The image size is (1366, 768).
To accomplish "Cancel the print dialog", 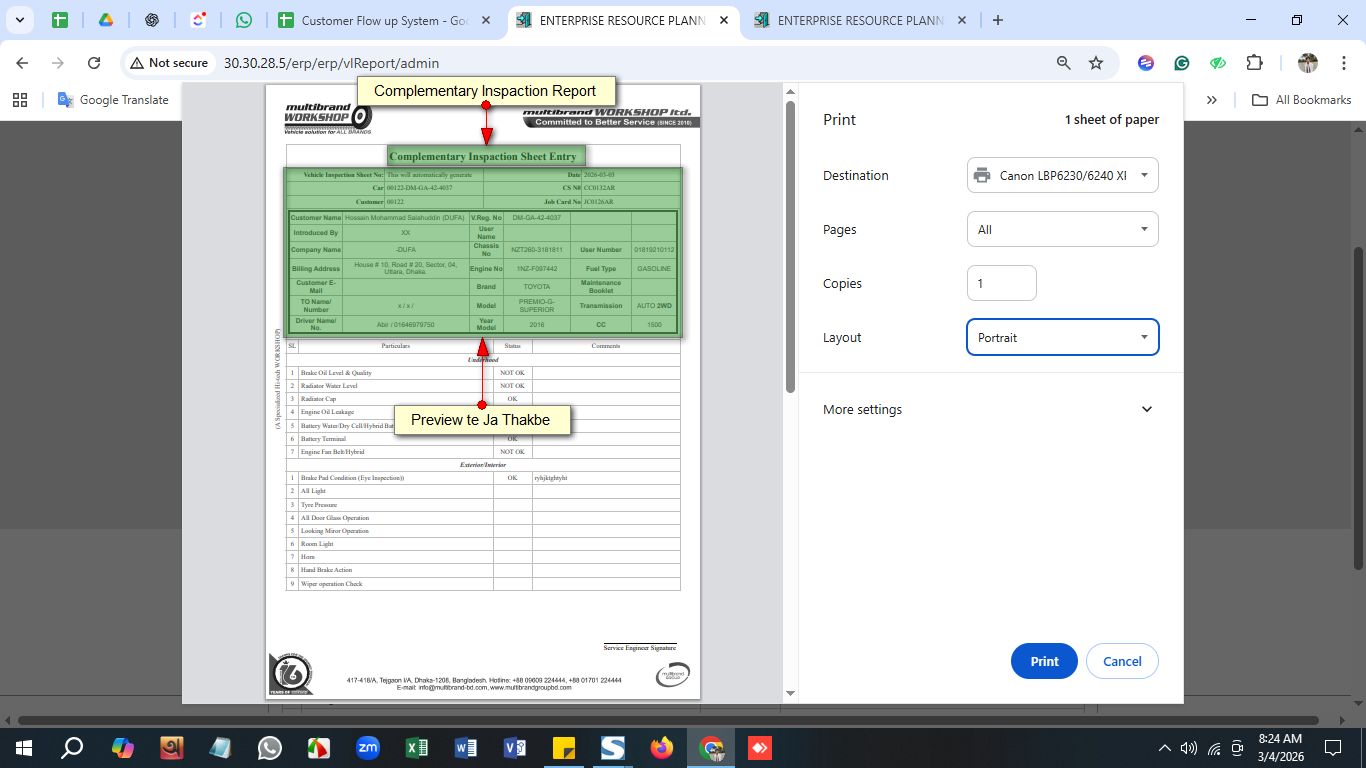I will (1122, 661).
